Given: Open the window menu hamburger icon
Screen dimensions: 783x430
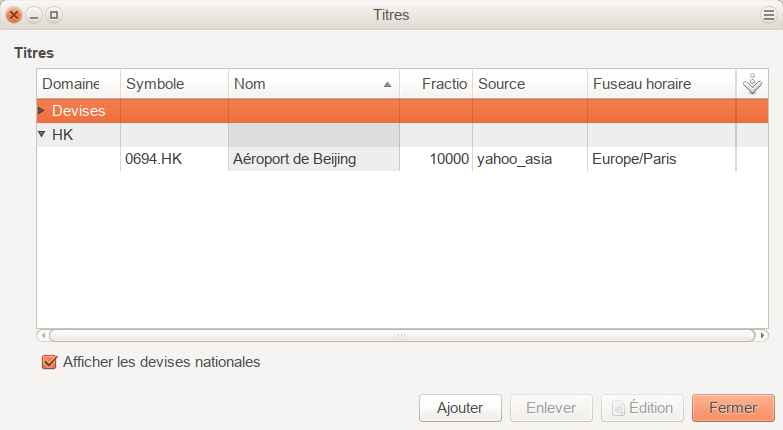Looking at the screenshot, I should (x=767, y=15).
